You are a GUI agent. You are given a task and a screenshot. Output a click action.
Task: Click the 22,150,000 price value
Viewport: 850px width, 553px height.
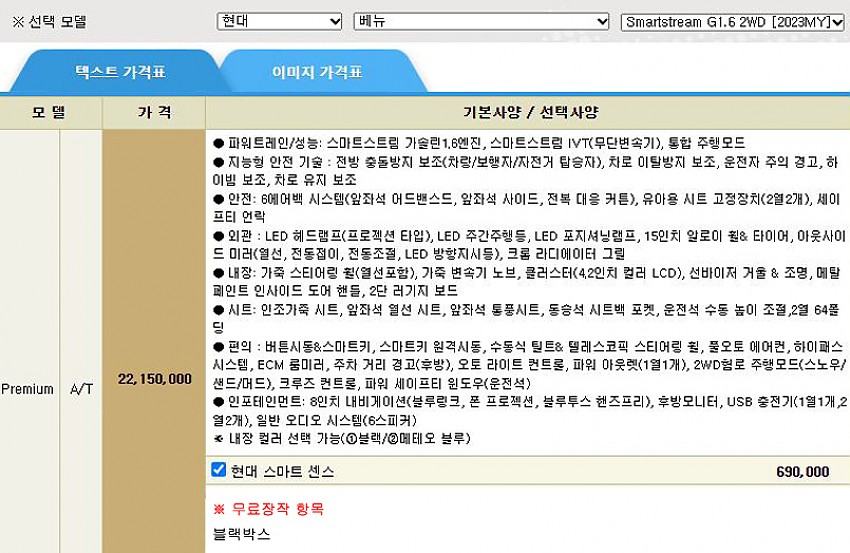coord(154,379)
